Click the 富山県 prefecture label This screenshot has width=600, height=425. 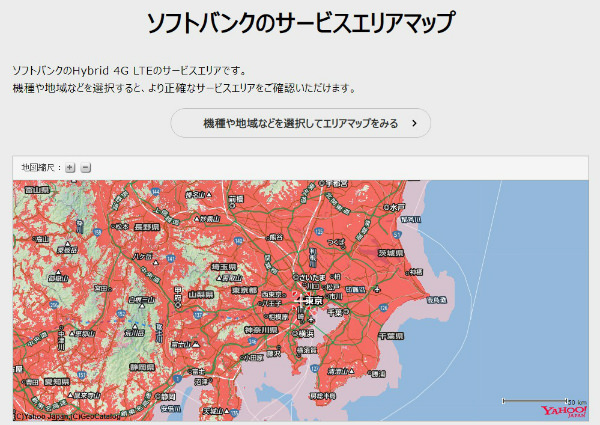click(x=38, y=190)
